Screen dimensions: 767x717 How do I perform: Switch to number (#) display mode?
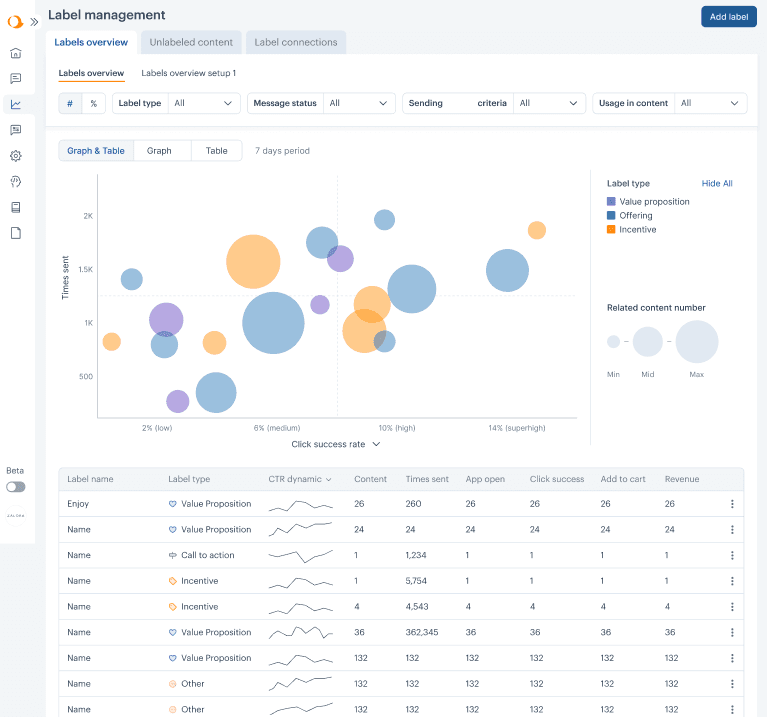click(x=70, y=103)
